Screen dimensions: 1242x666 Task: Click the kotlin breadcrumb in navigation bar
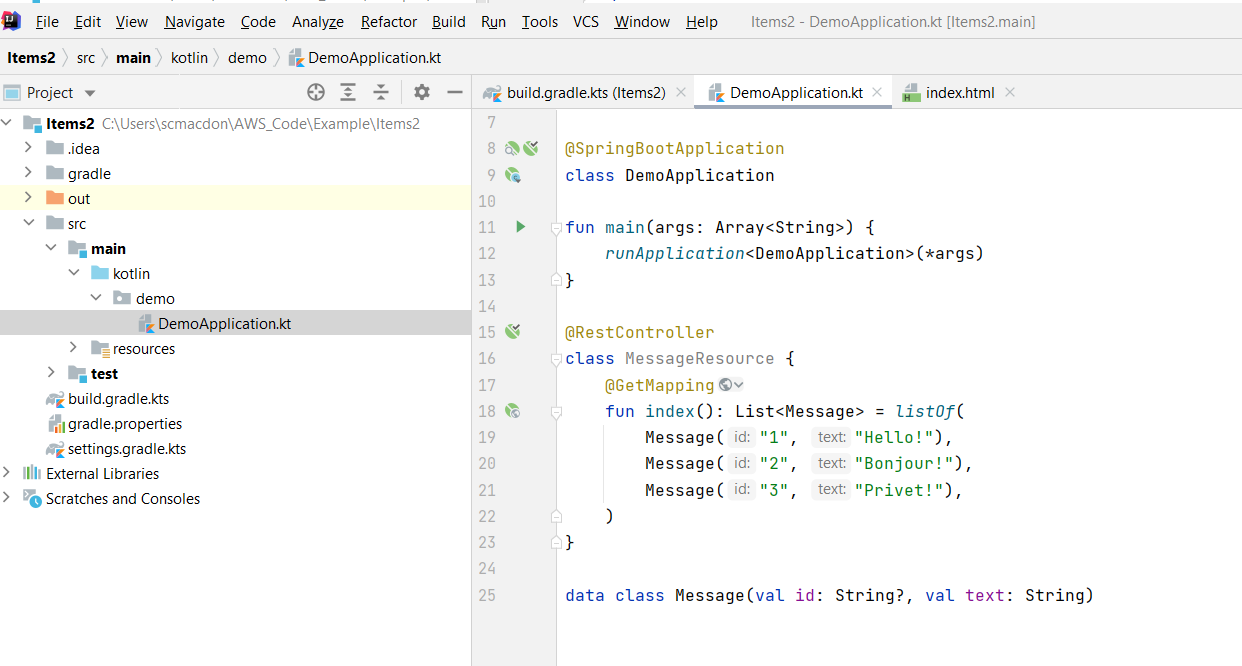[189, 57]
